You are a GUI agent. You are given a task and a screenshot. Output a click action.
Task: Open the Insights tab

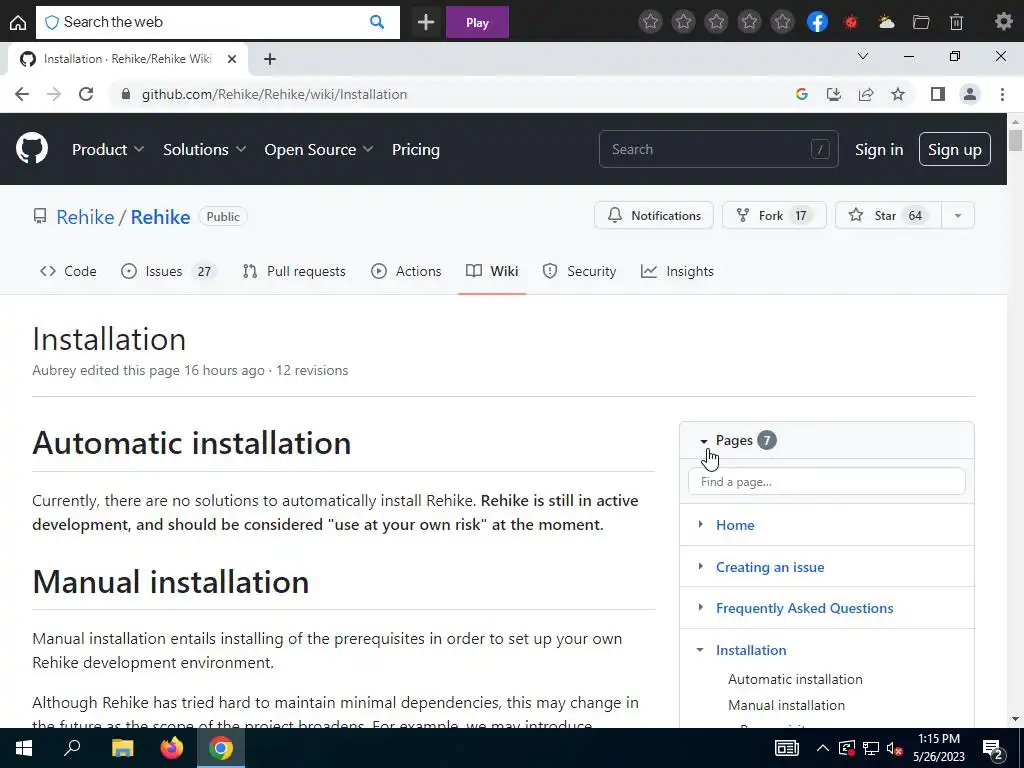tap(677, 271)
